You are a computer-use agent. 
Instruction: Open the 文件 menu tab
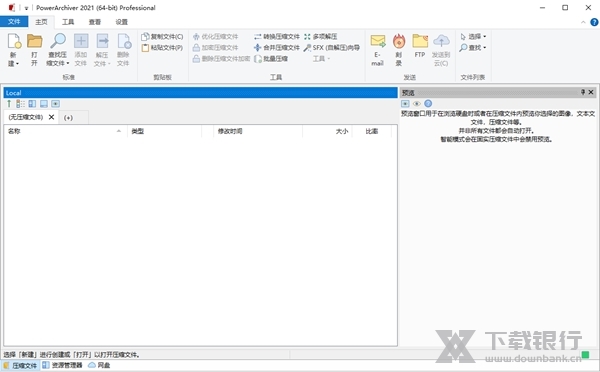point(14,22)
